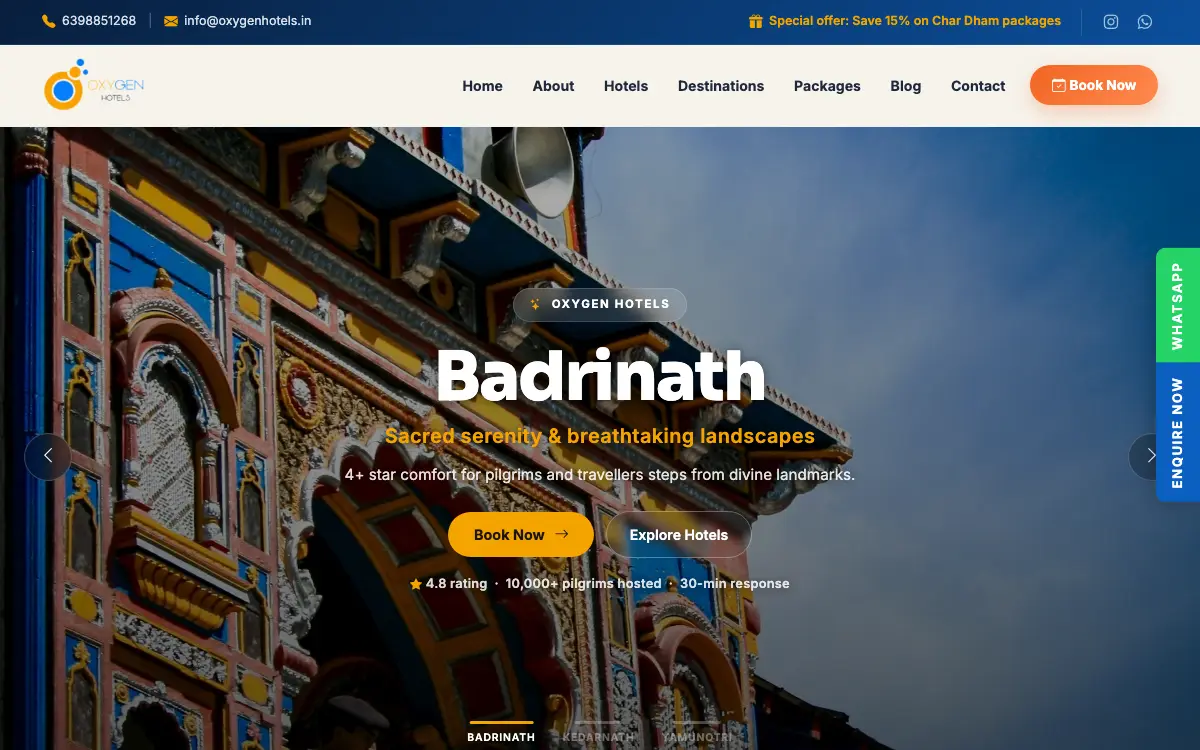
Task: Call the phone number 6398851268
Action: (99, 21)
